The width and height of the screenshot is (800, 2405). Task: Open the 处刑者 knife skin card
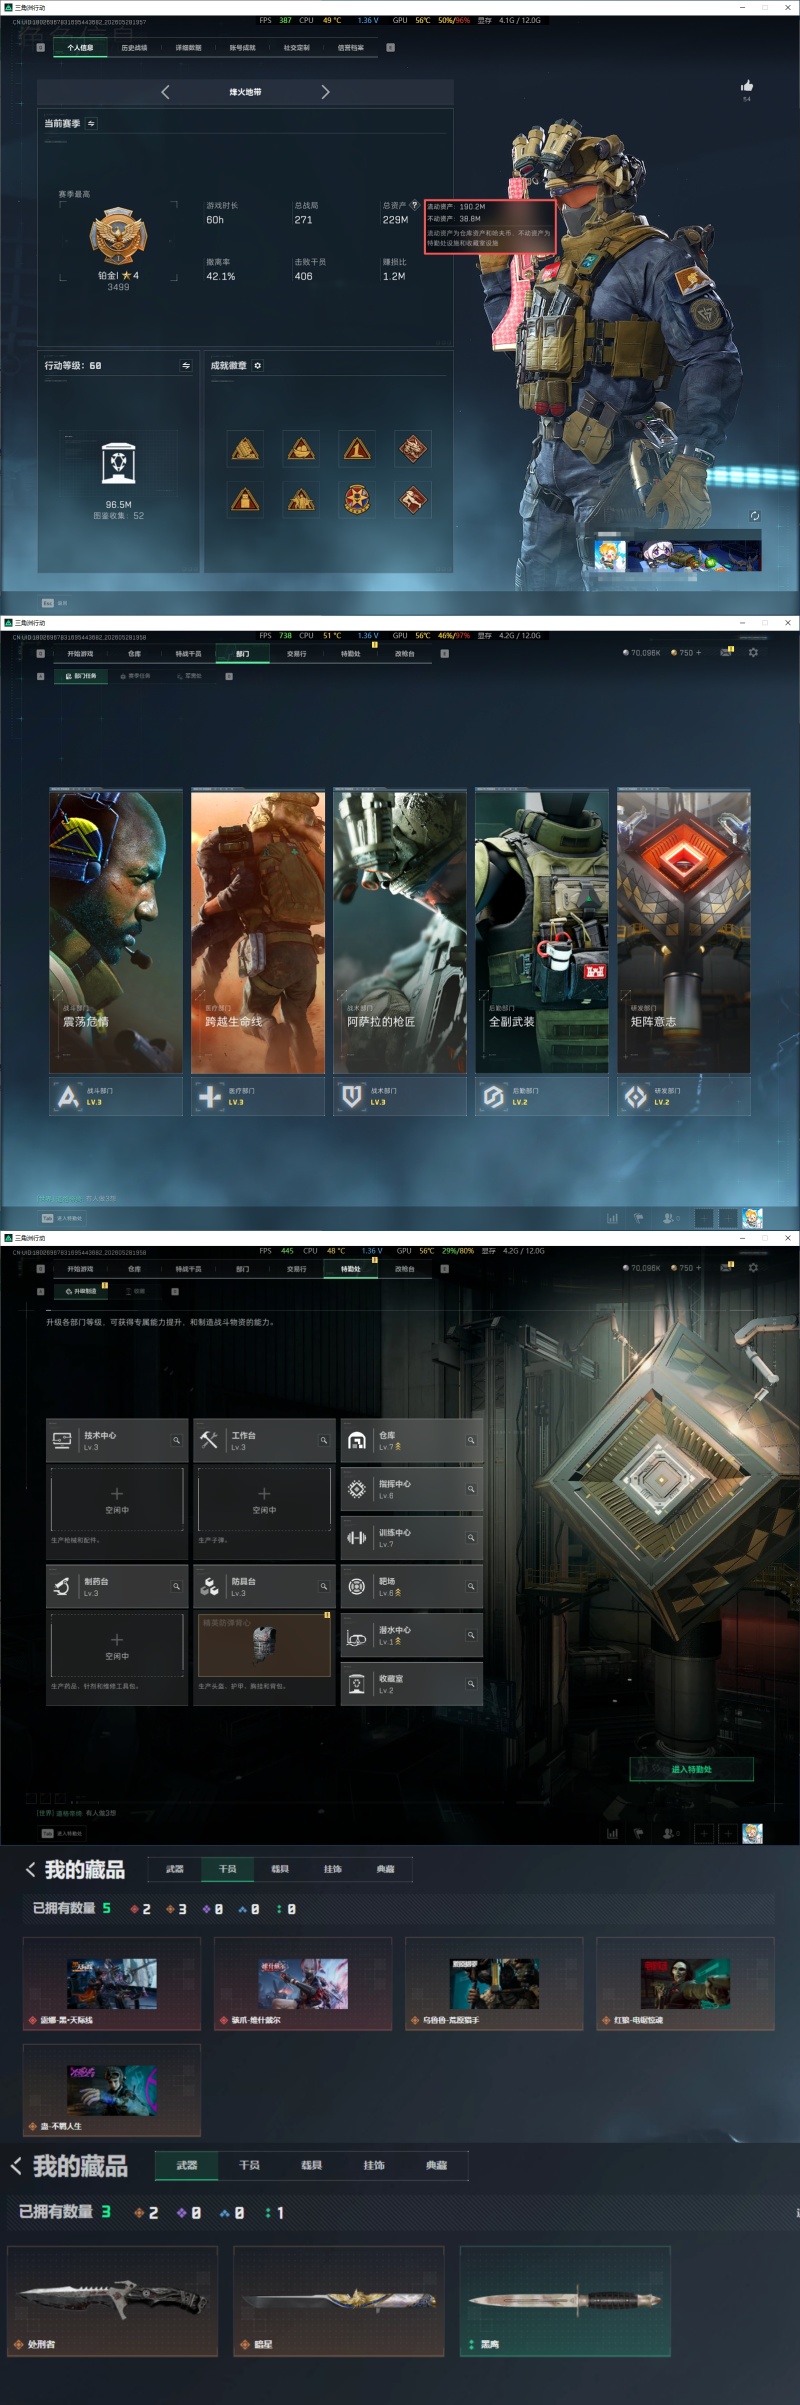113,2301
